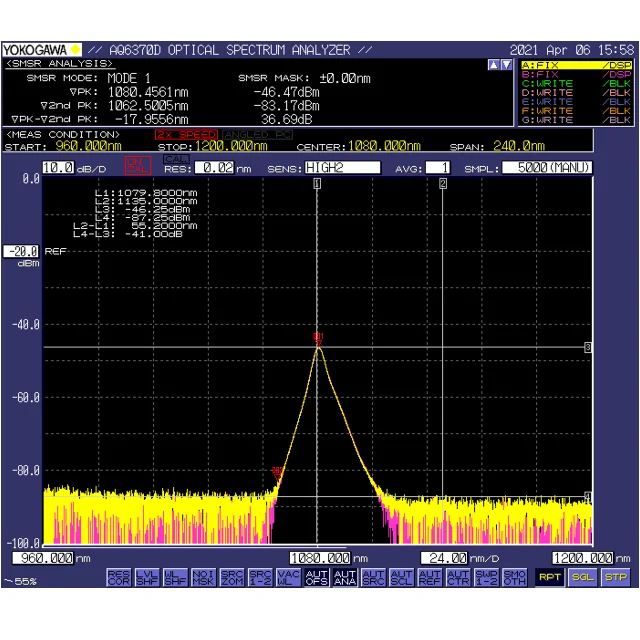This screenshot has width=640, height=640.
Task: Click the RES 0.02 nm resolution field
Action: click(x=214, y=168)
